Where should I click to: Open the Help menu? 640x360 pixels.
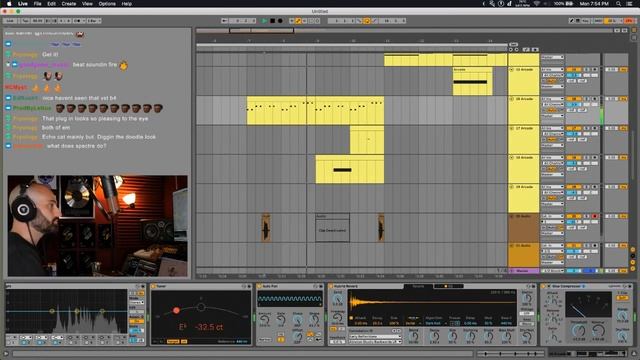coord(127,4)
